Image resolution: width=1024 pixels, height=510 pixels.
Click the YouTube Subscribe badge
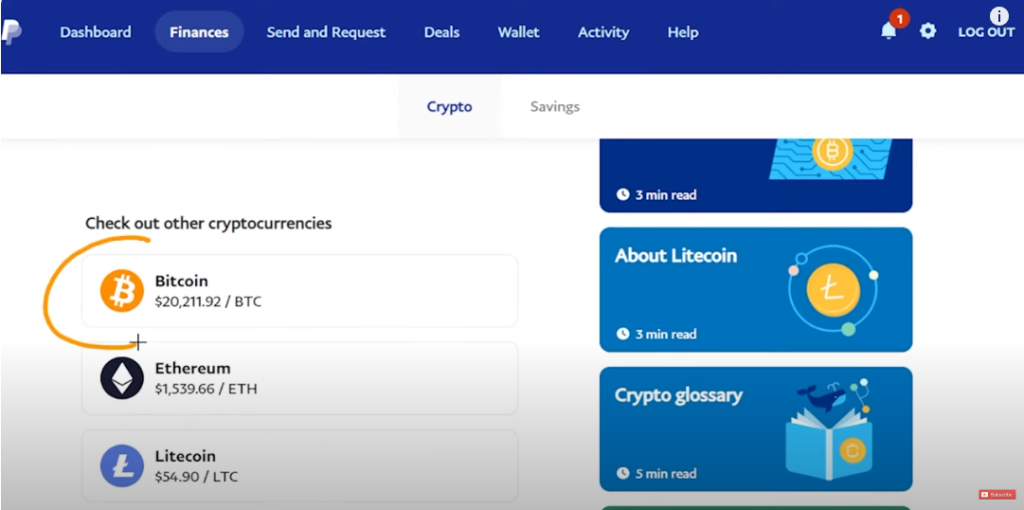click(x=997, y=494)
